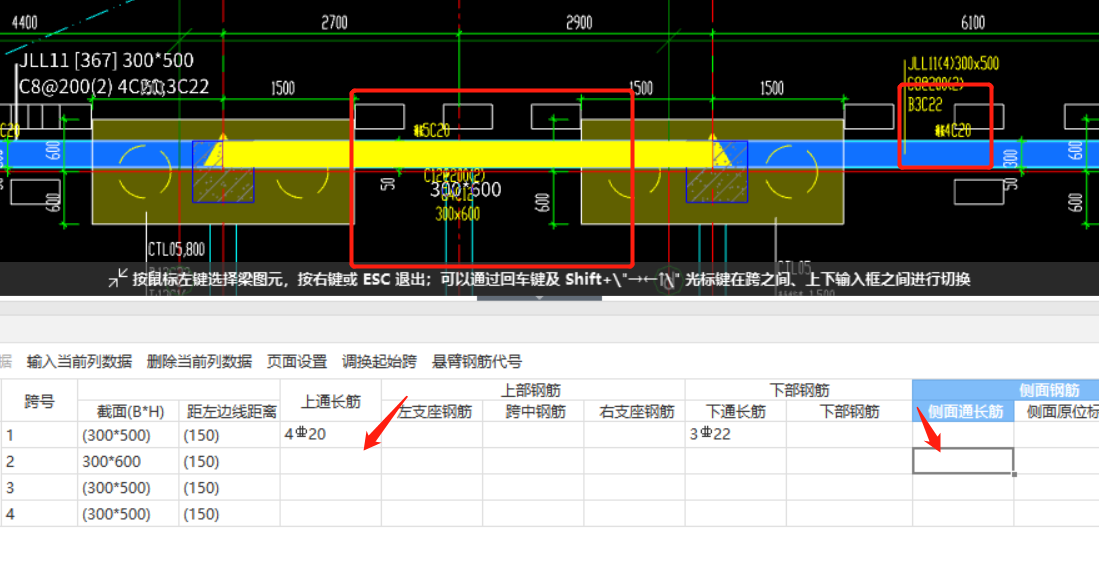Viewport: 1099px width, 585px height.
Task: Click the 6100 dimension label
Action: [x=973, y=23]
